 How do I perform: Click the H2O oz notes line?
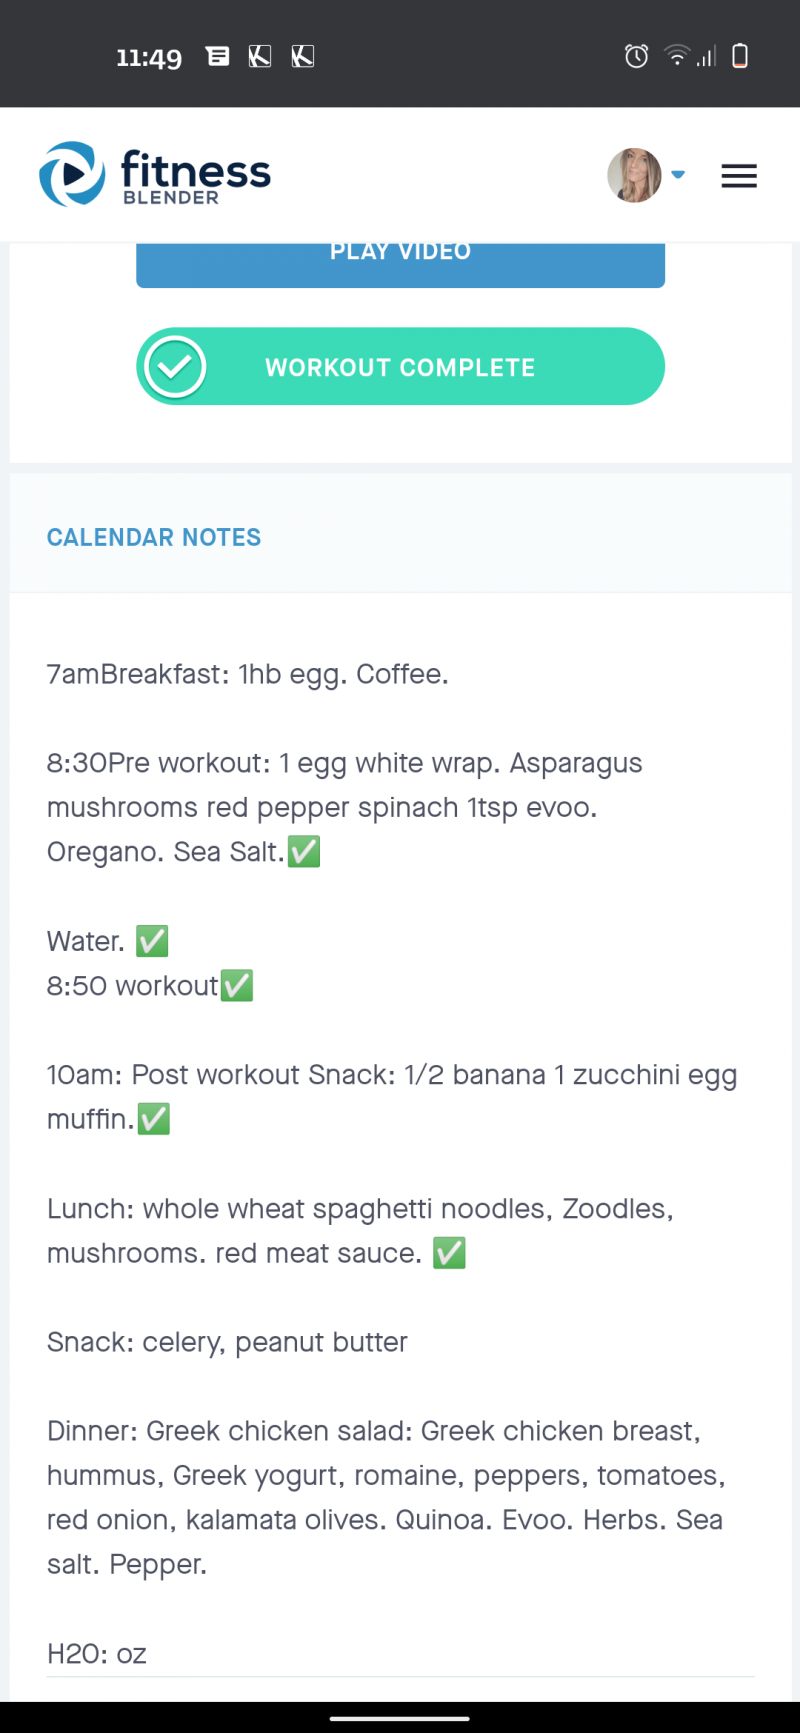[x=97, y=1653]
